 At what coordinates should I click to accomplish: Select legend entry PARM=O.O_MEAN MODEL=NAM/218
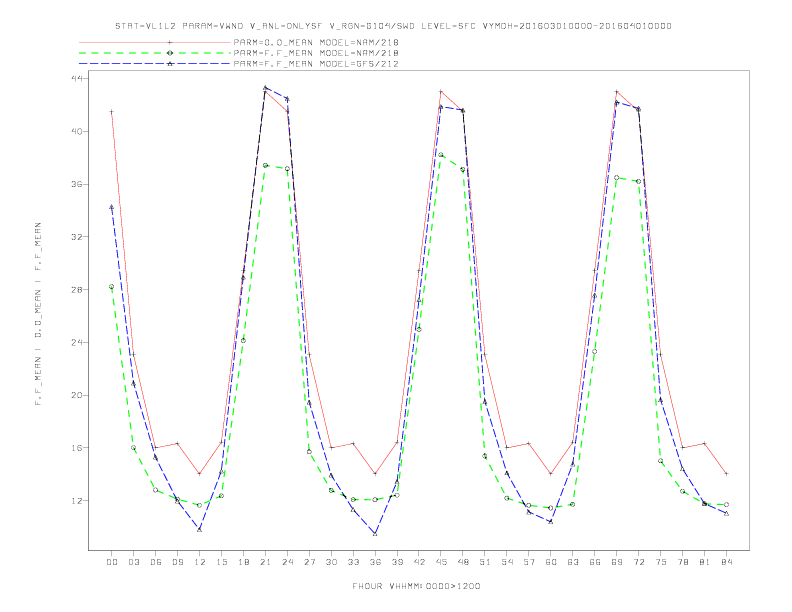coord(316,43)
